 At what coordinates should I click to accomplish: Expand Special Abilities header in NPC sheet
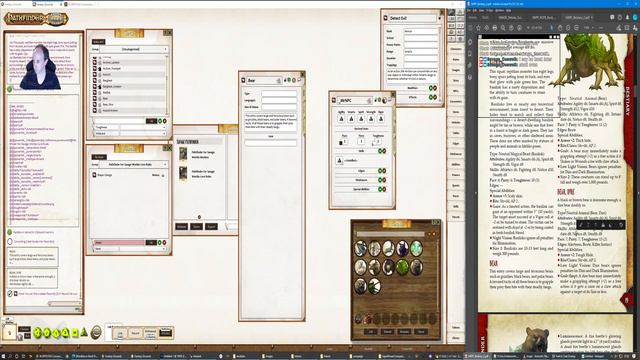(x=361, y=189)
